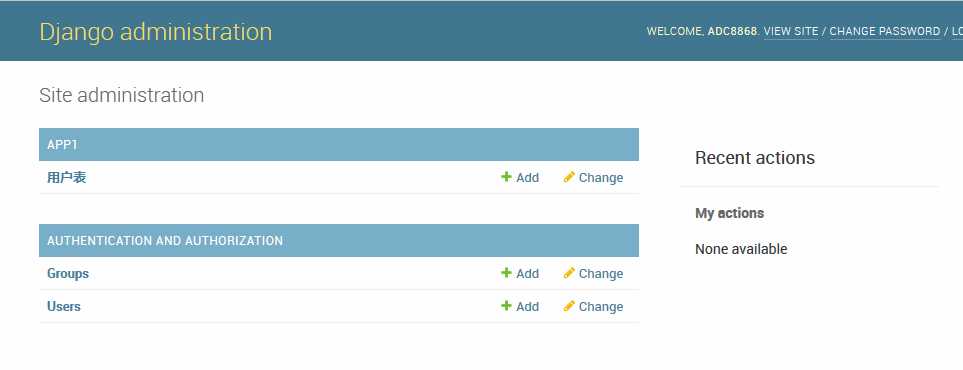The image size is (963, 370).
Task: Follow the View Site link
Action: click(x=791, y=31)
